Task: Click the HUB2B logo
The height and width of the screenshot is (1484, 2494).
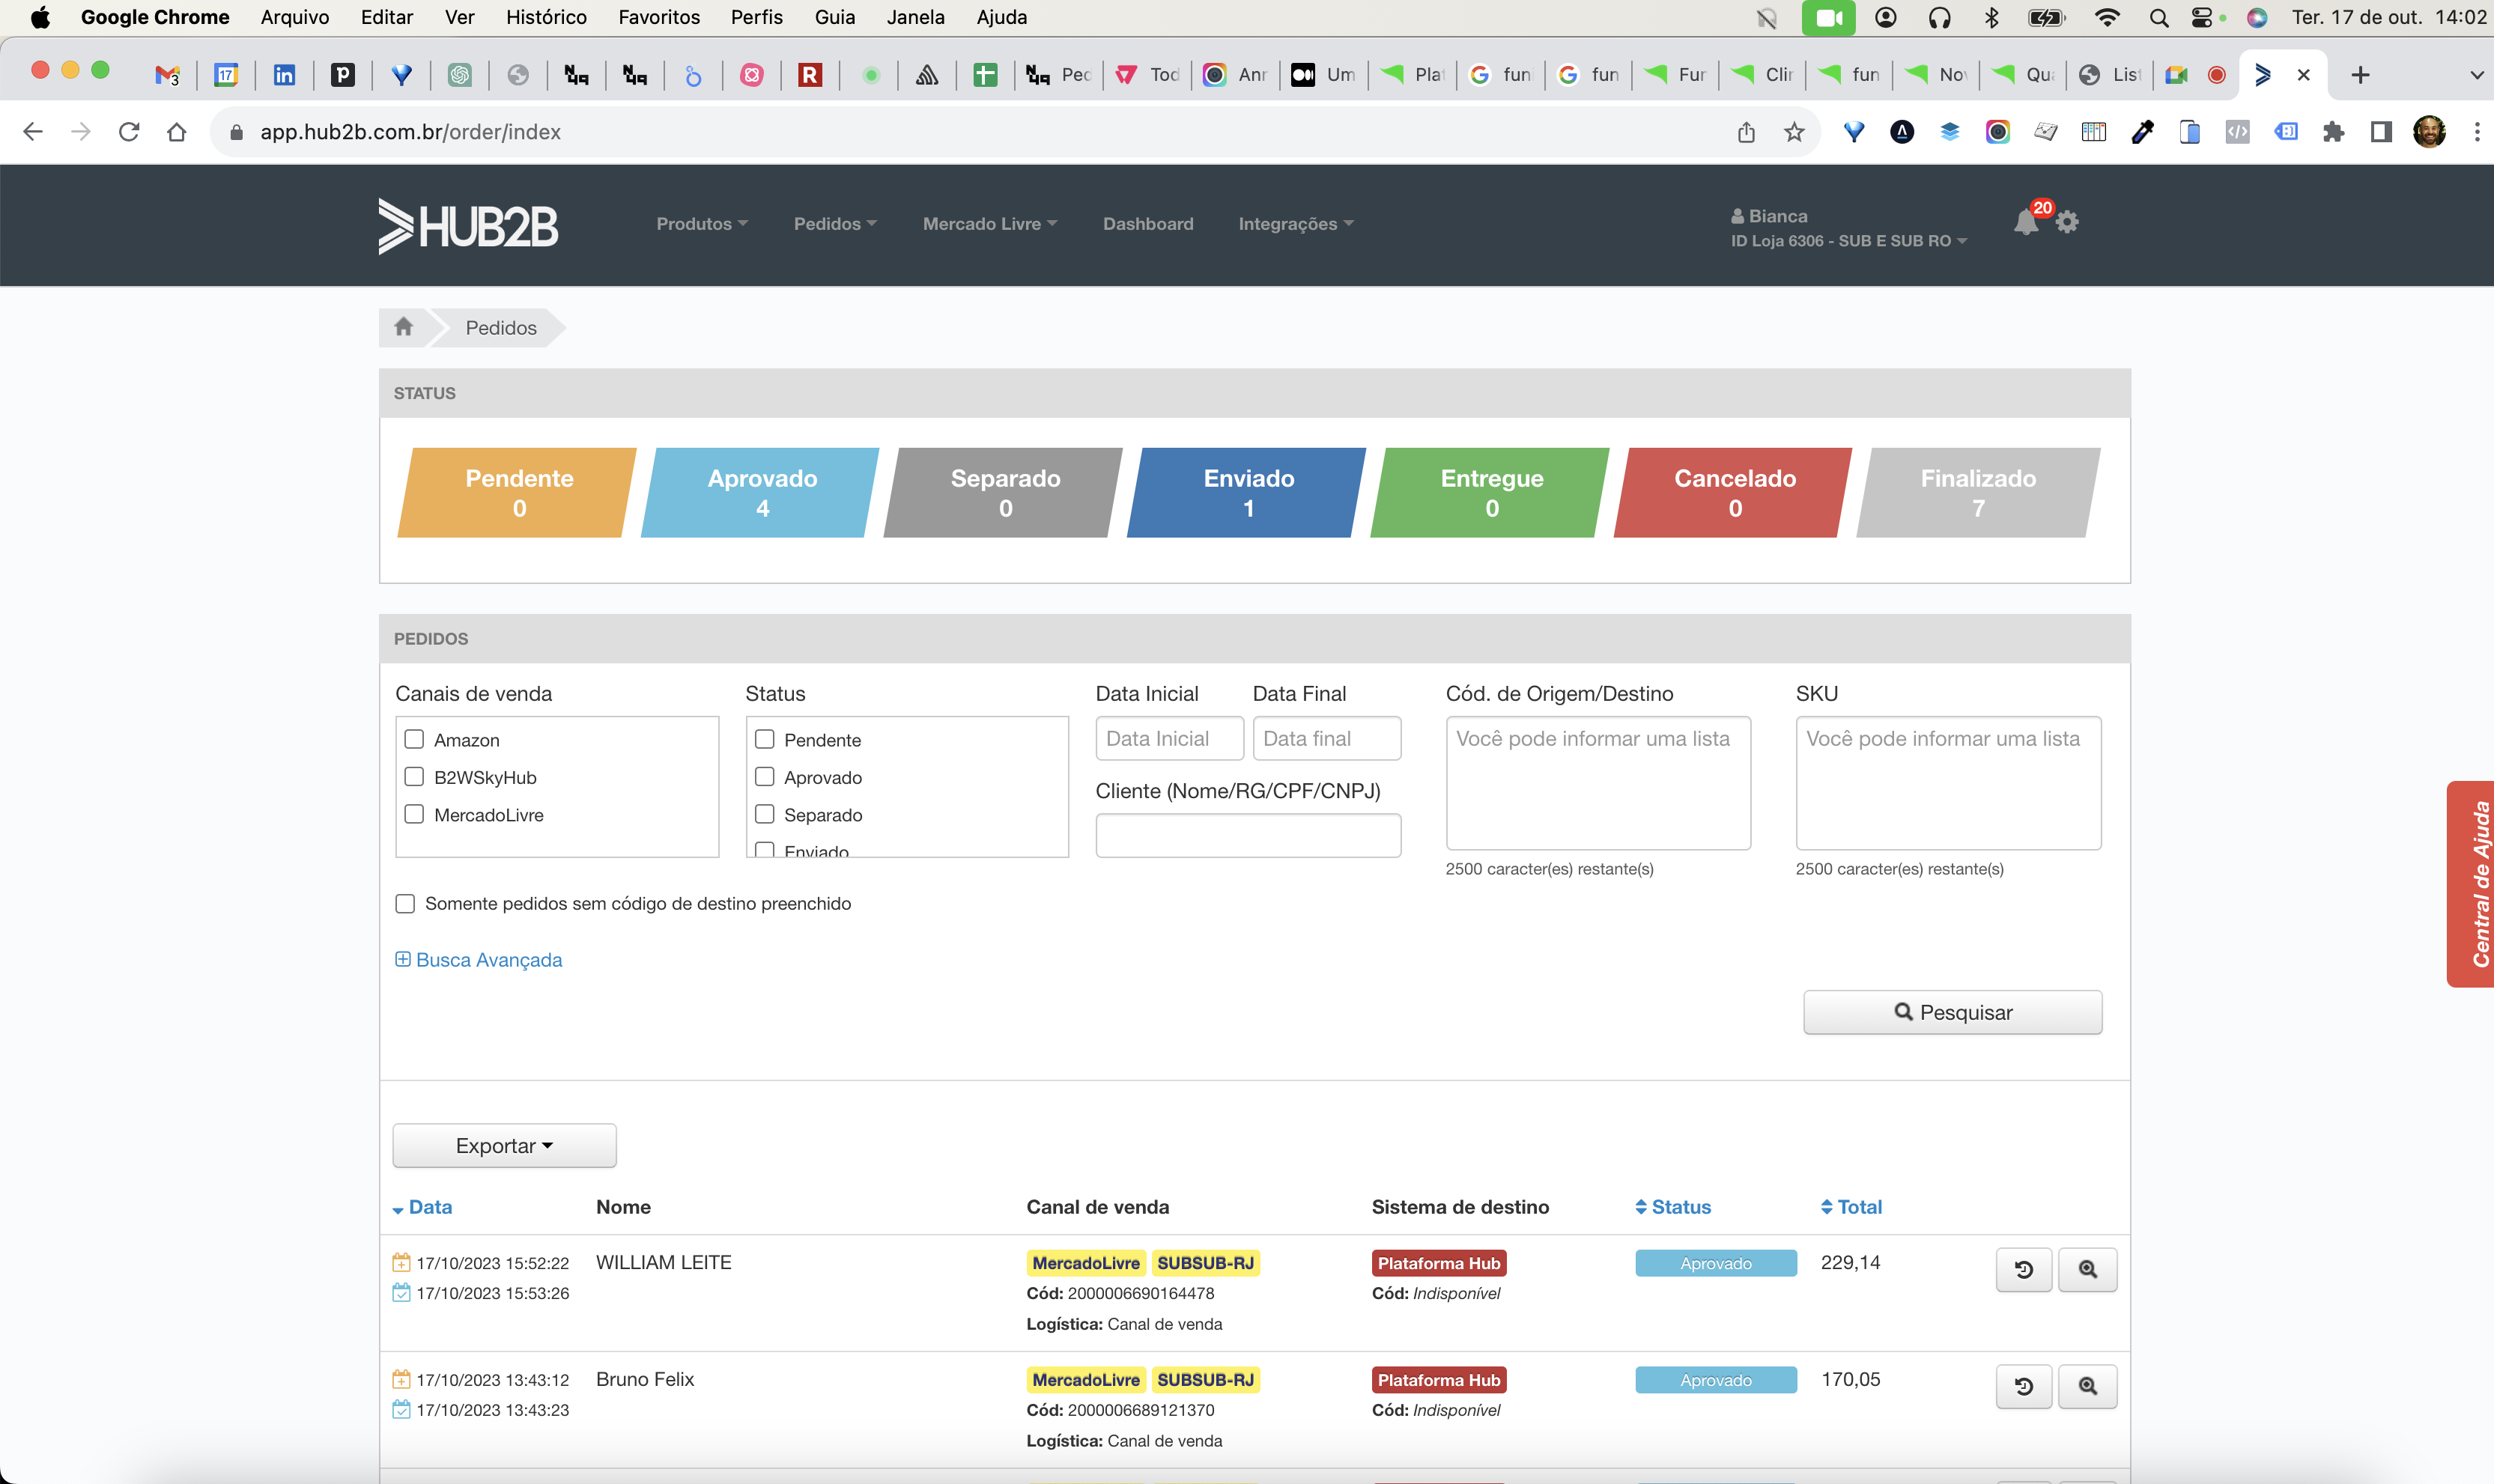Action: tap(468, 225)
